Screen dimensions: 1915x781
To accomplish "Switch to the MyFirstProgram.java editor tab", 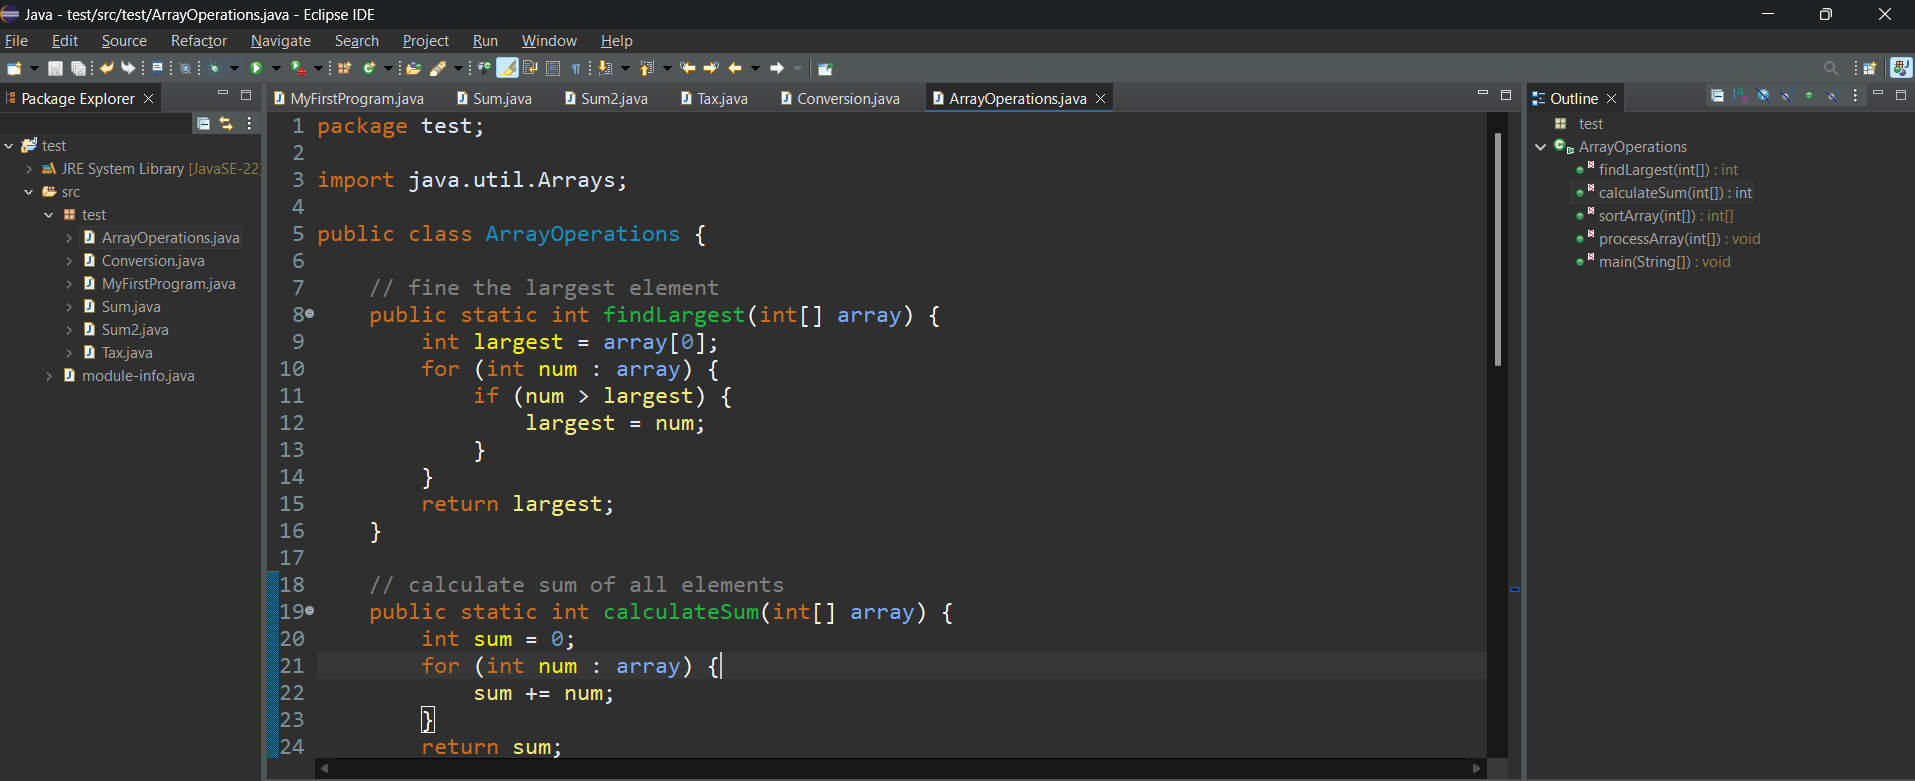I will 349,98.
